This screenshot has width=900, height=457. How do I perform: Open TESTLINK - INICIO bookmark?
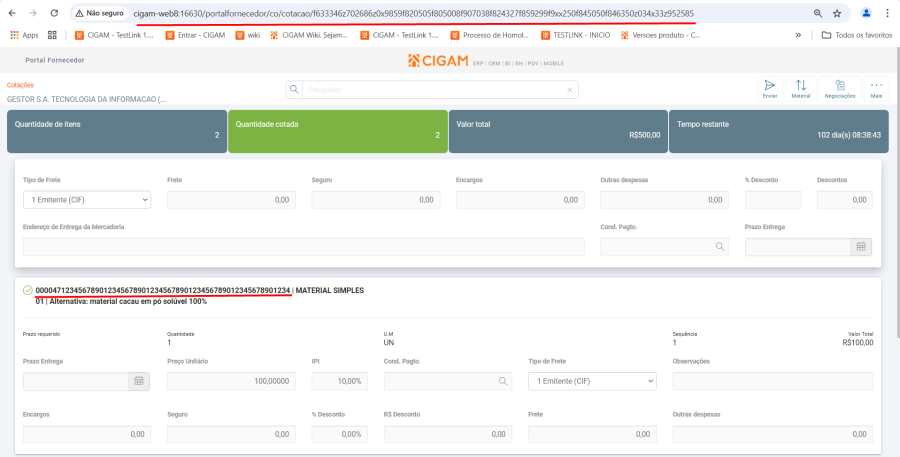tap(576, 35)
